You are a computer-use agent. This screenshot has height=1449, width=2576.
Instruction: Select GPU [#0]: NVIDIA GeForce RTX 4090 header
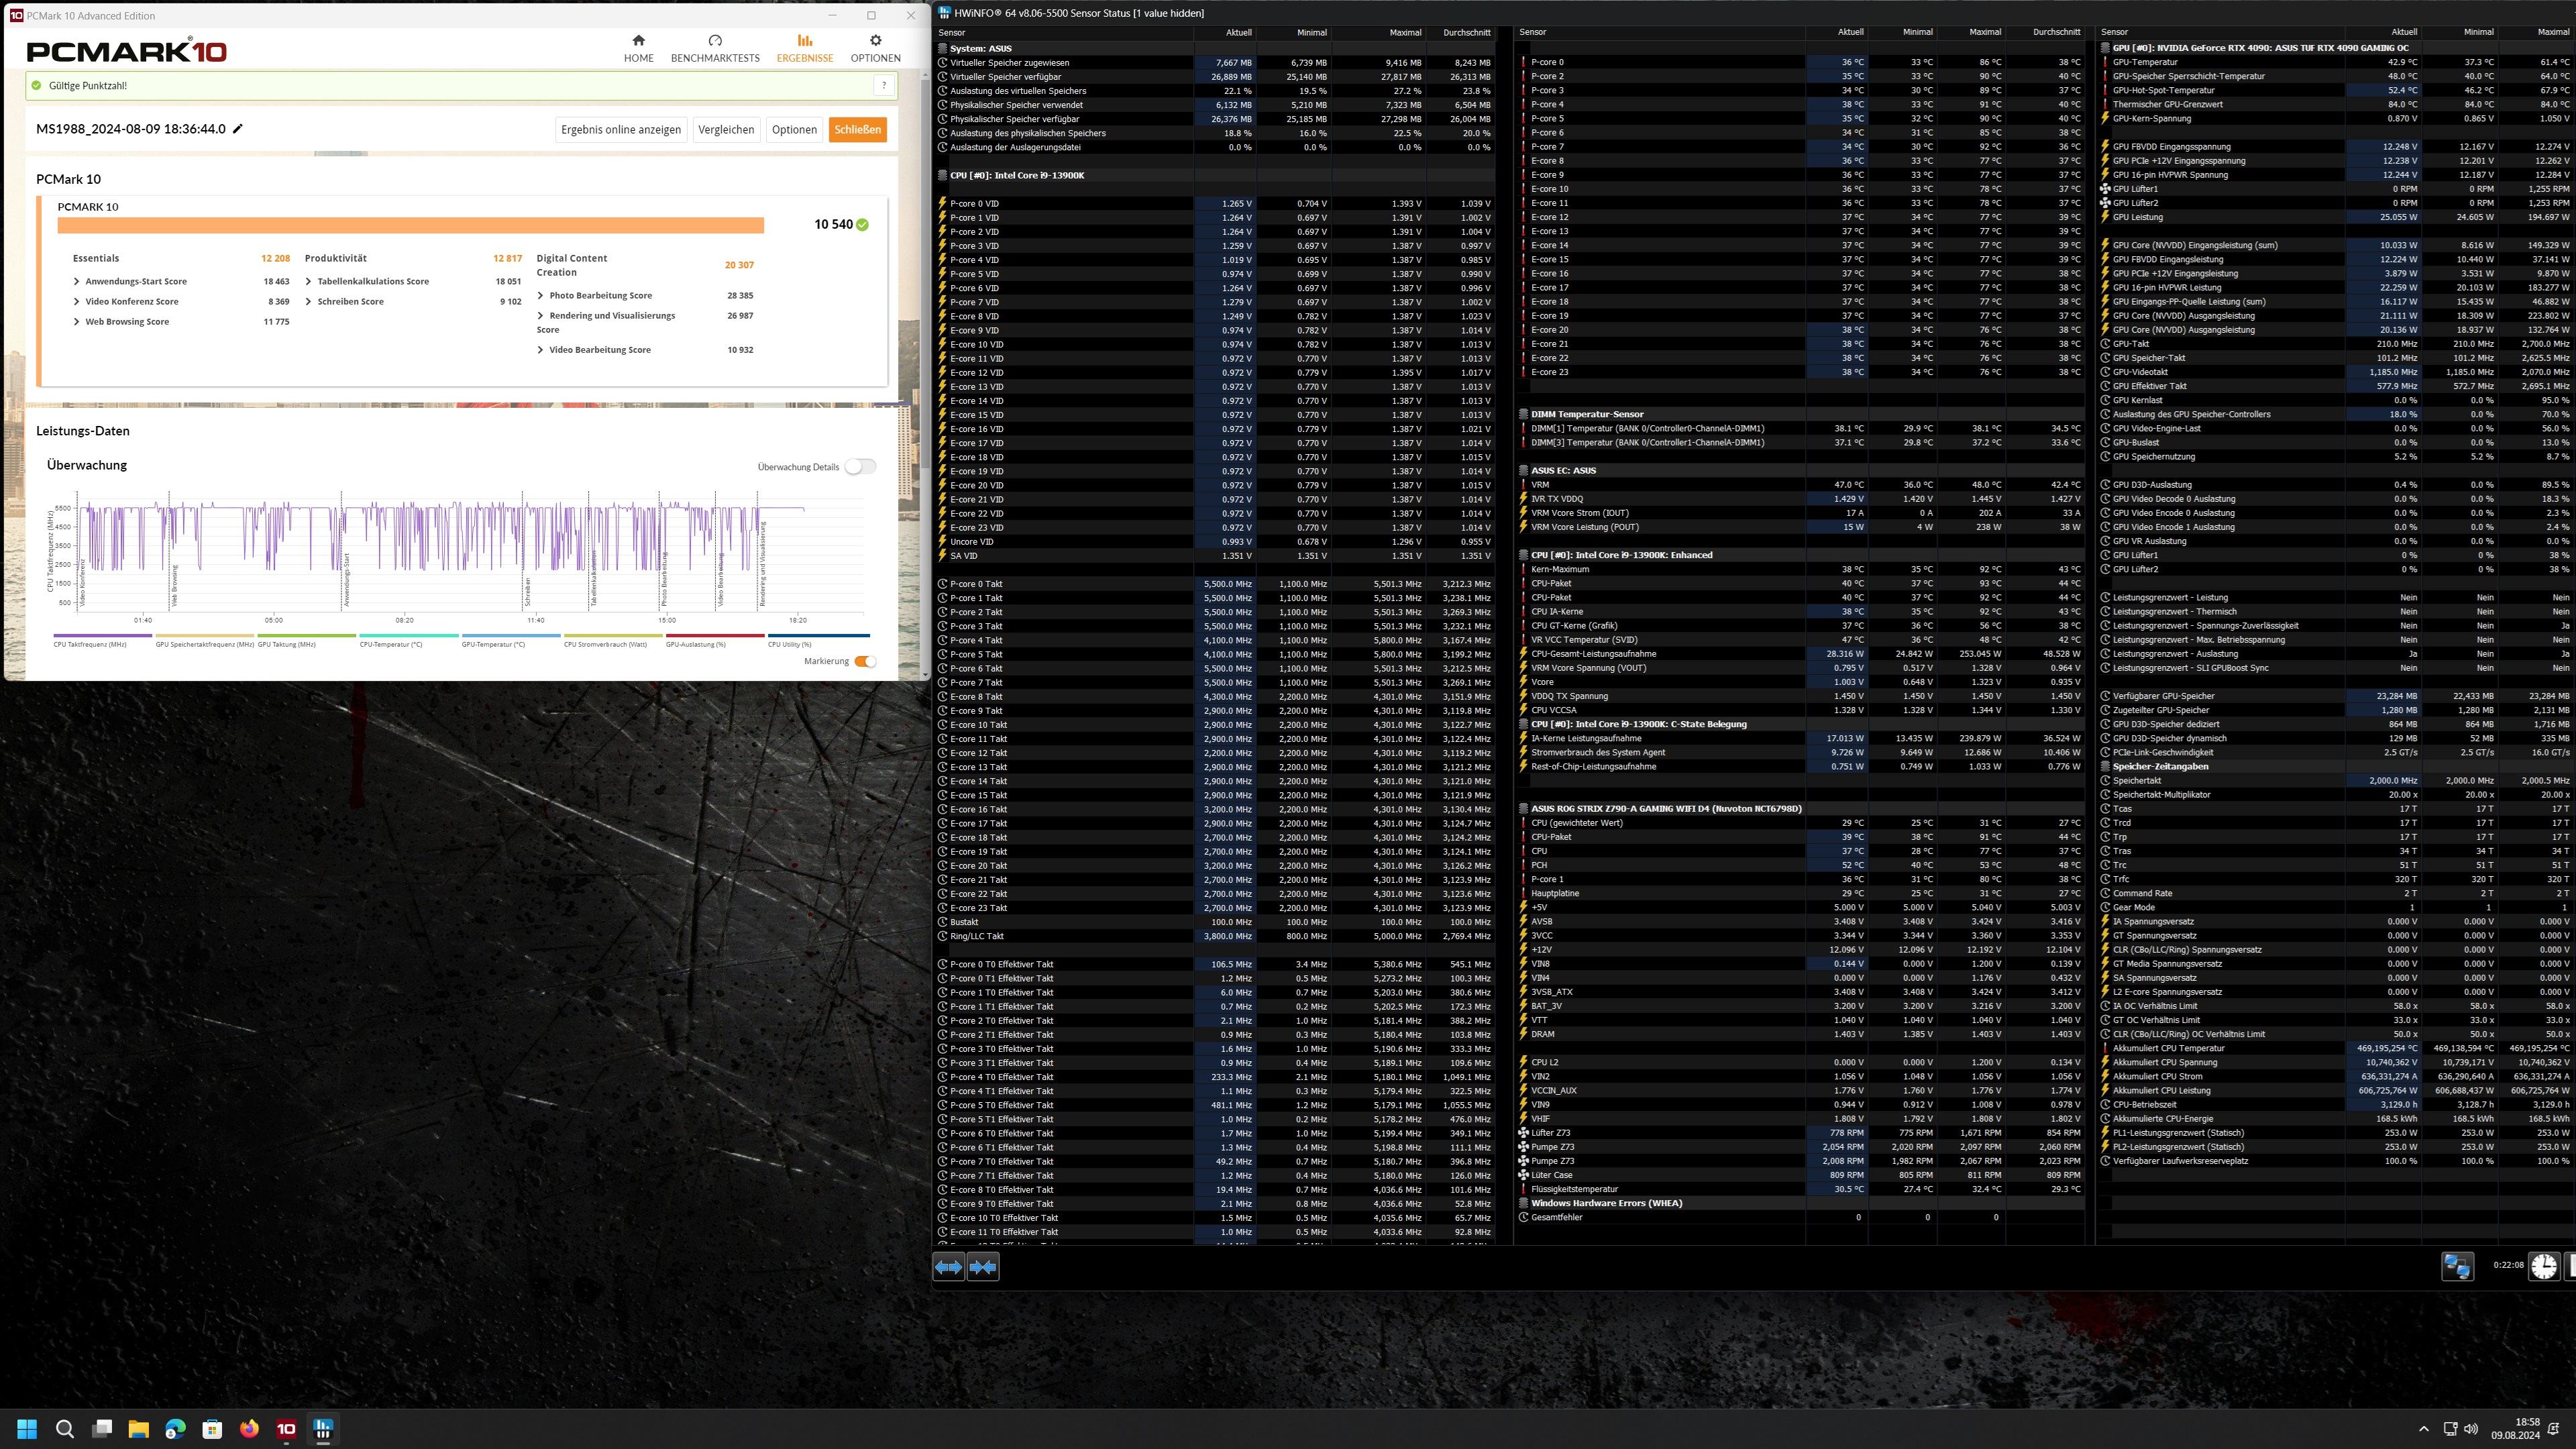2261,48
